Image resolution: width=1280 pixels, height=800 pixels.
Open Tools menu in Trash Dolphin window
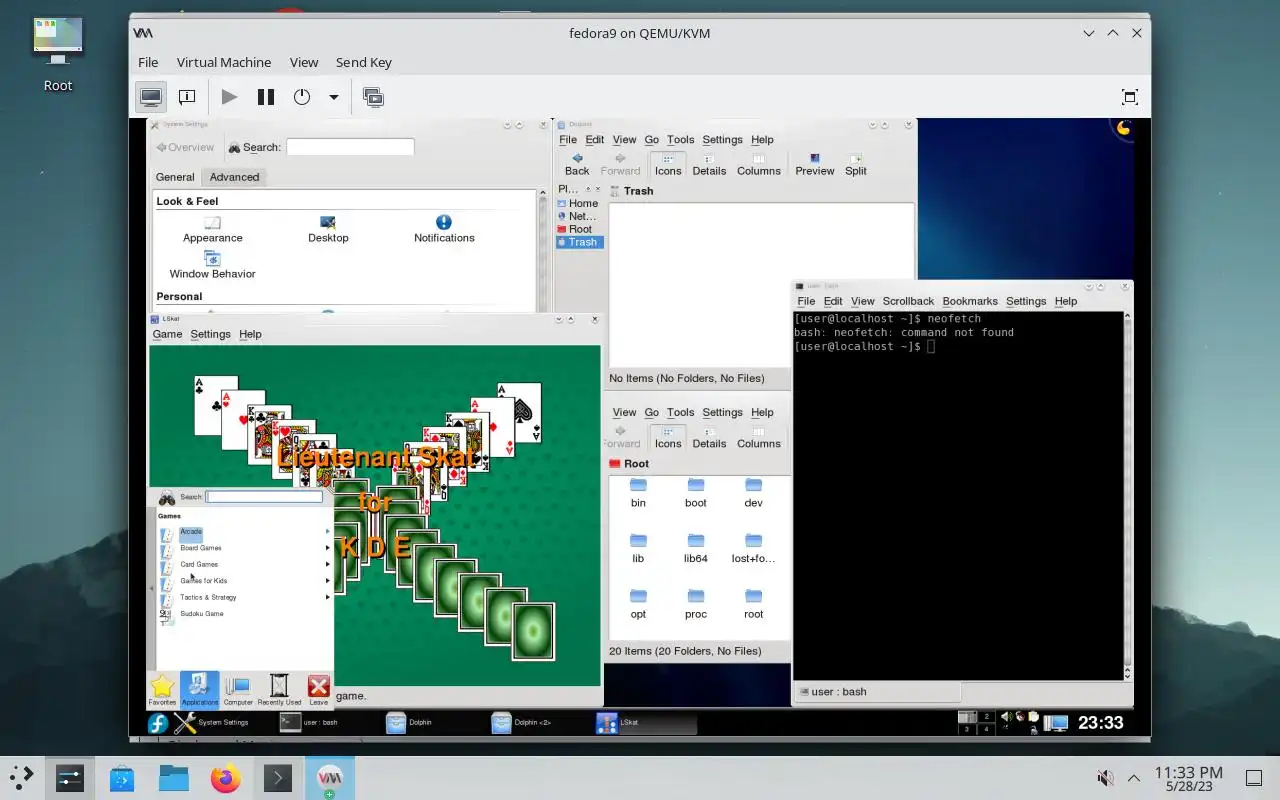(681, 140)
